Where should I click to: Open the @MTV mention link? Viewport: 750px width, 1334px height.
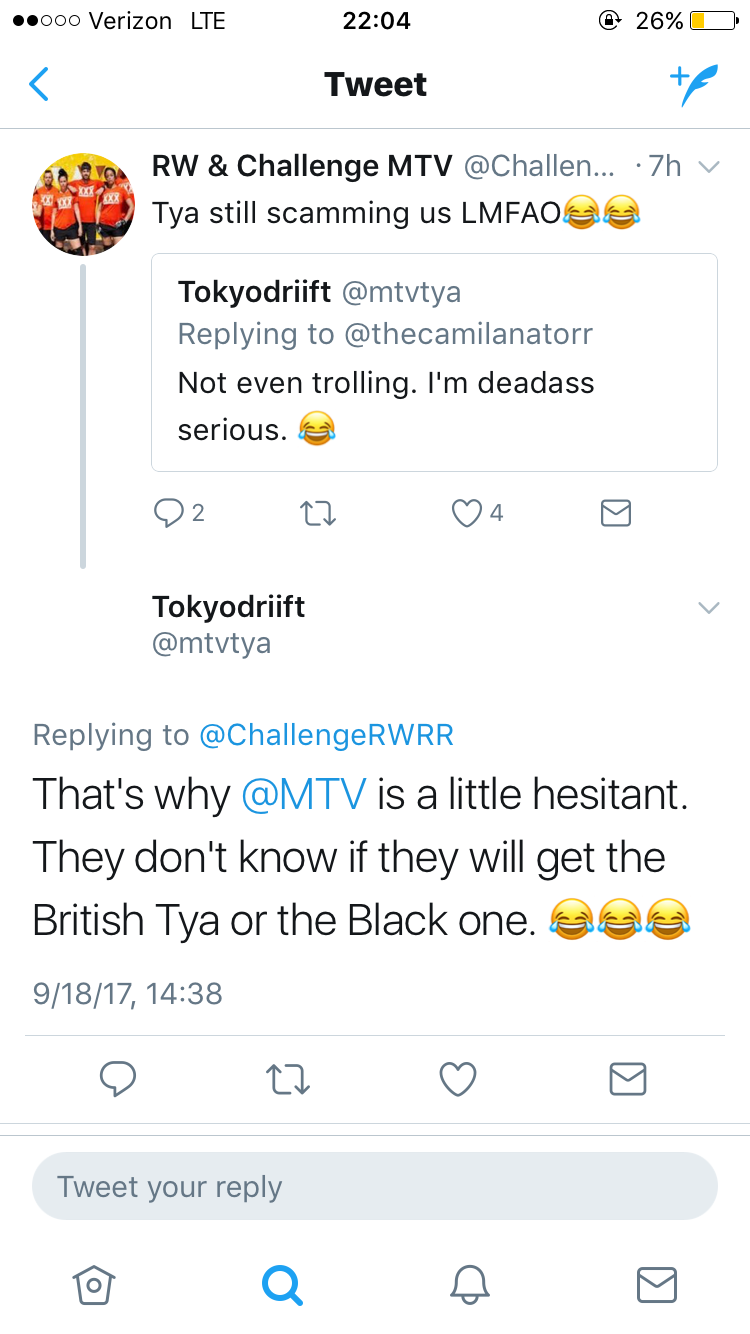pyautogui.click(x=304, y=795)
